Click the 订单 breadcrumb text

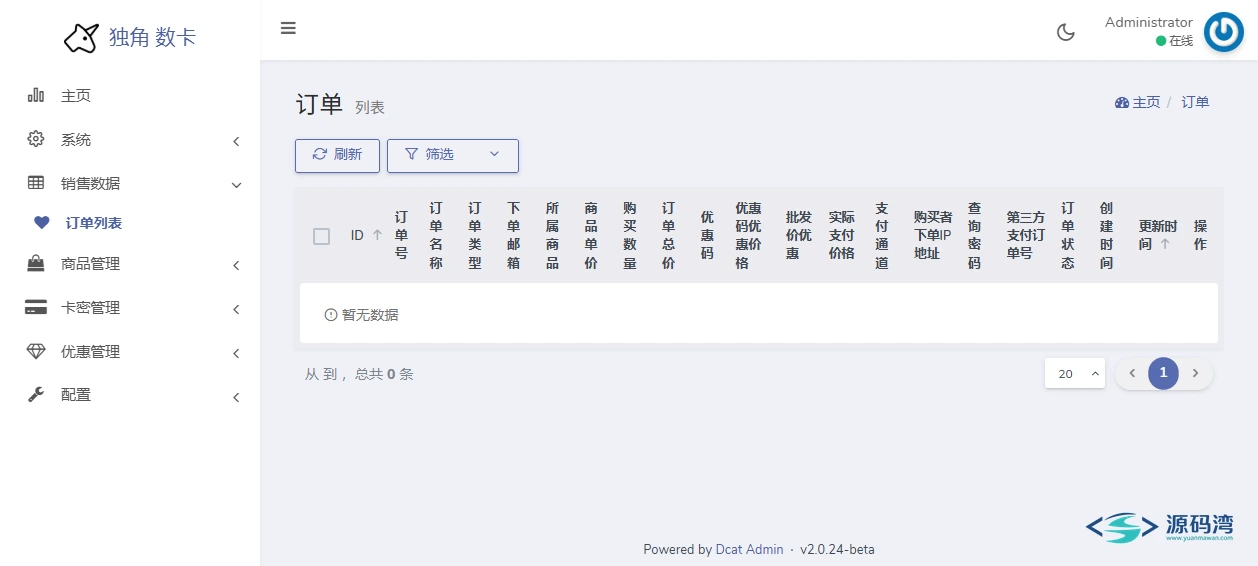pos(1195,102)
